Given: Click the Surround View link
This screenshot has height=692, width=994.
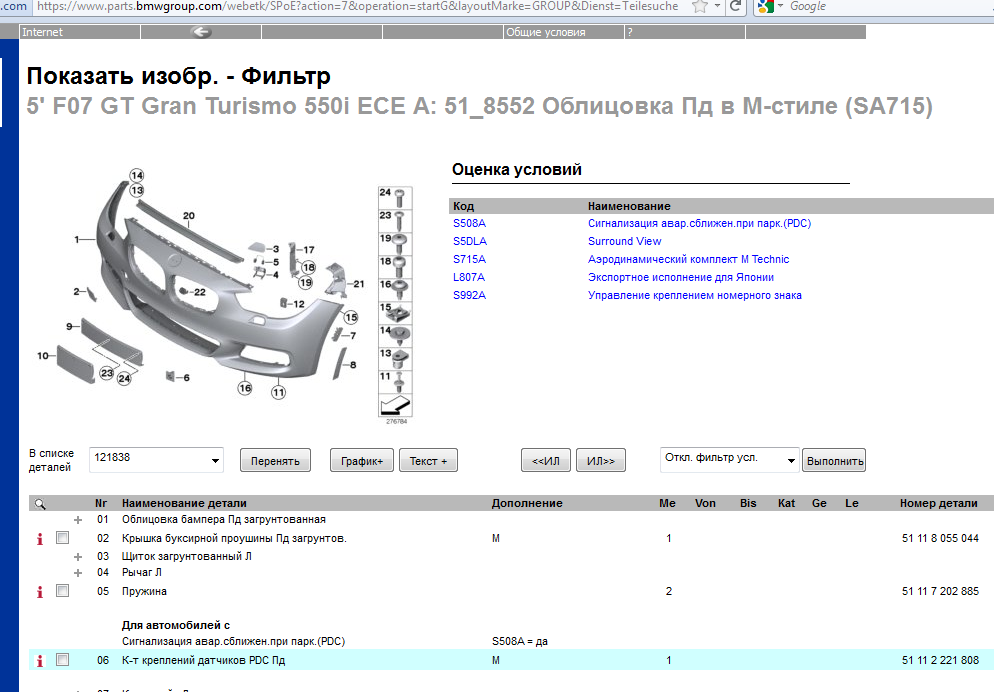Looking at the screenshot, I should tap(624, 241).
